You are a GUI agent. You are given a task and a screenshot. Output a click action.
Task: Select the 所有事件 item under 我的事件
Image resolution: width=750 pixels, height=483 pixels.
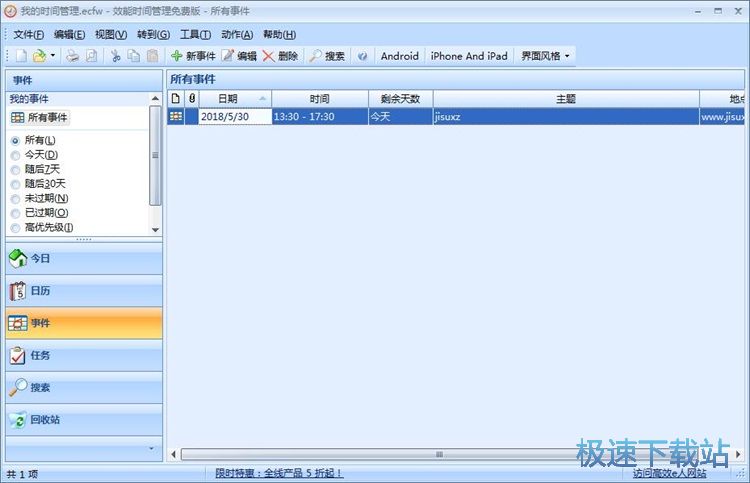[x=40, y=118]
